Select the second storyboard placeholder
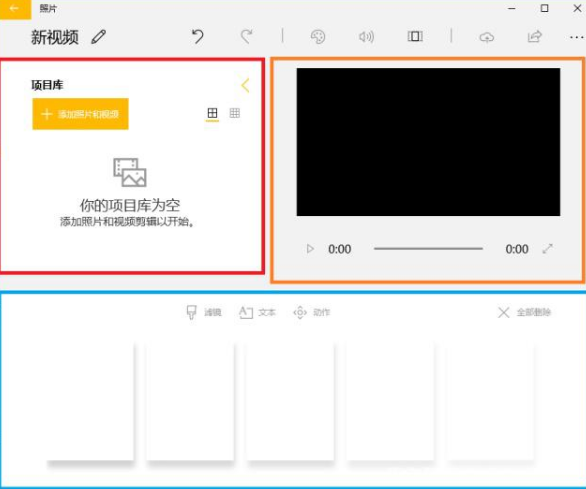 pyautogui.click(x=190, y=402)
